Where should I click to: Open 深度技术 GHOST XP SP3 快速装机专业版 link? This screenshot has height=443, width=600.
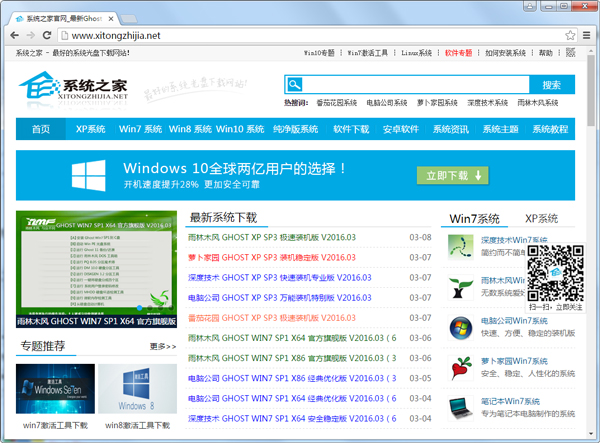[279, 278]
